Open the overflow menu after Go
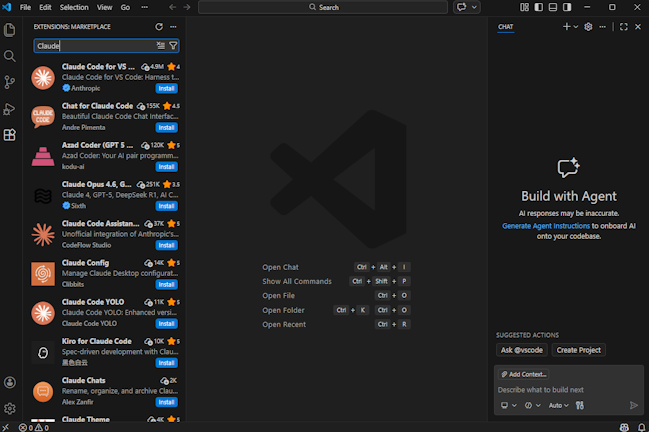 click(144, 7)
